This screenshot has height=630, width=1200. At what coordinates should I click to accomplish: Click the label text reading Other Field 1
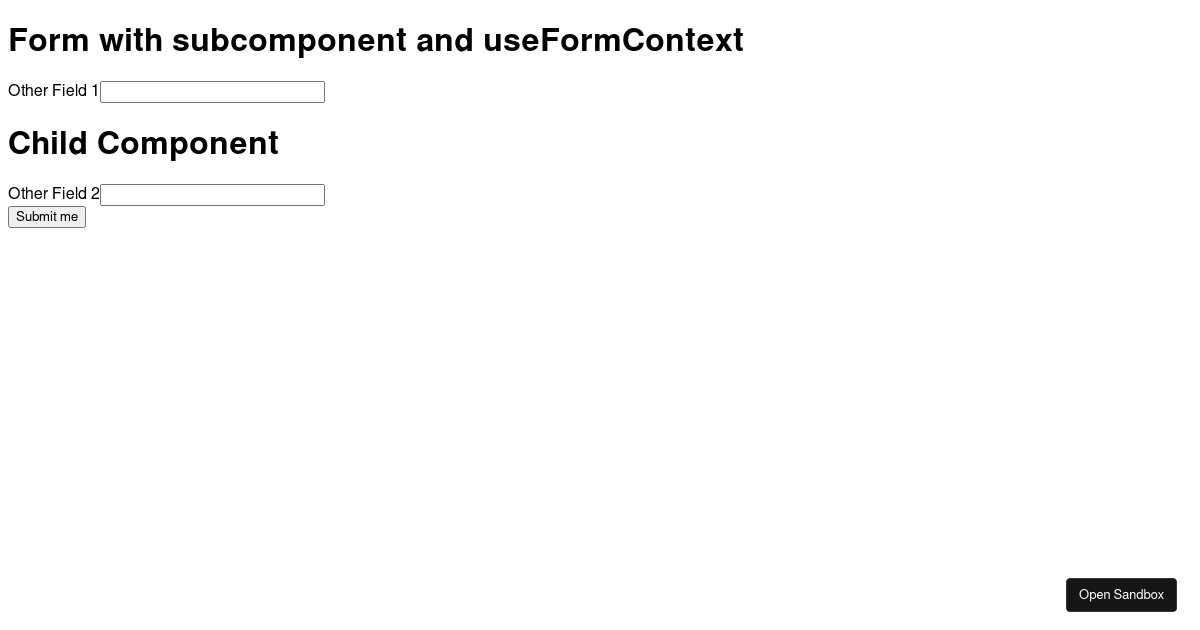[x=52, y=91]
